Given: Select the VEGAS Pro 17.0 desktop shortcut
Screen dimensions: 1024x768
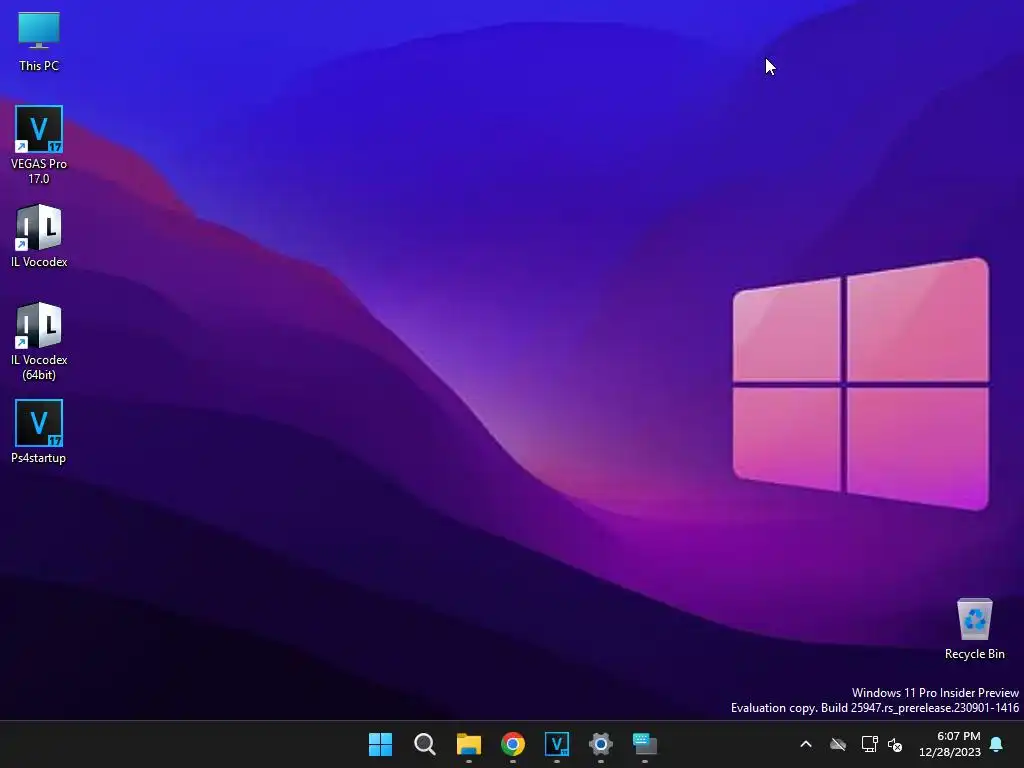Looking at the screenshot, I should coord(39,144).
